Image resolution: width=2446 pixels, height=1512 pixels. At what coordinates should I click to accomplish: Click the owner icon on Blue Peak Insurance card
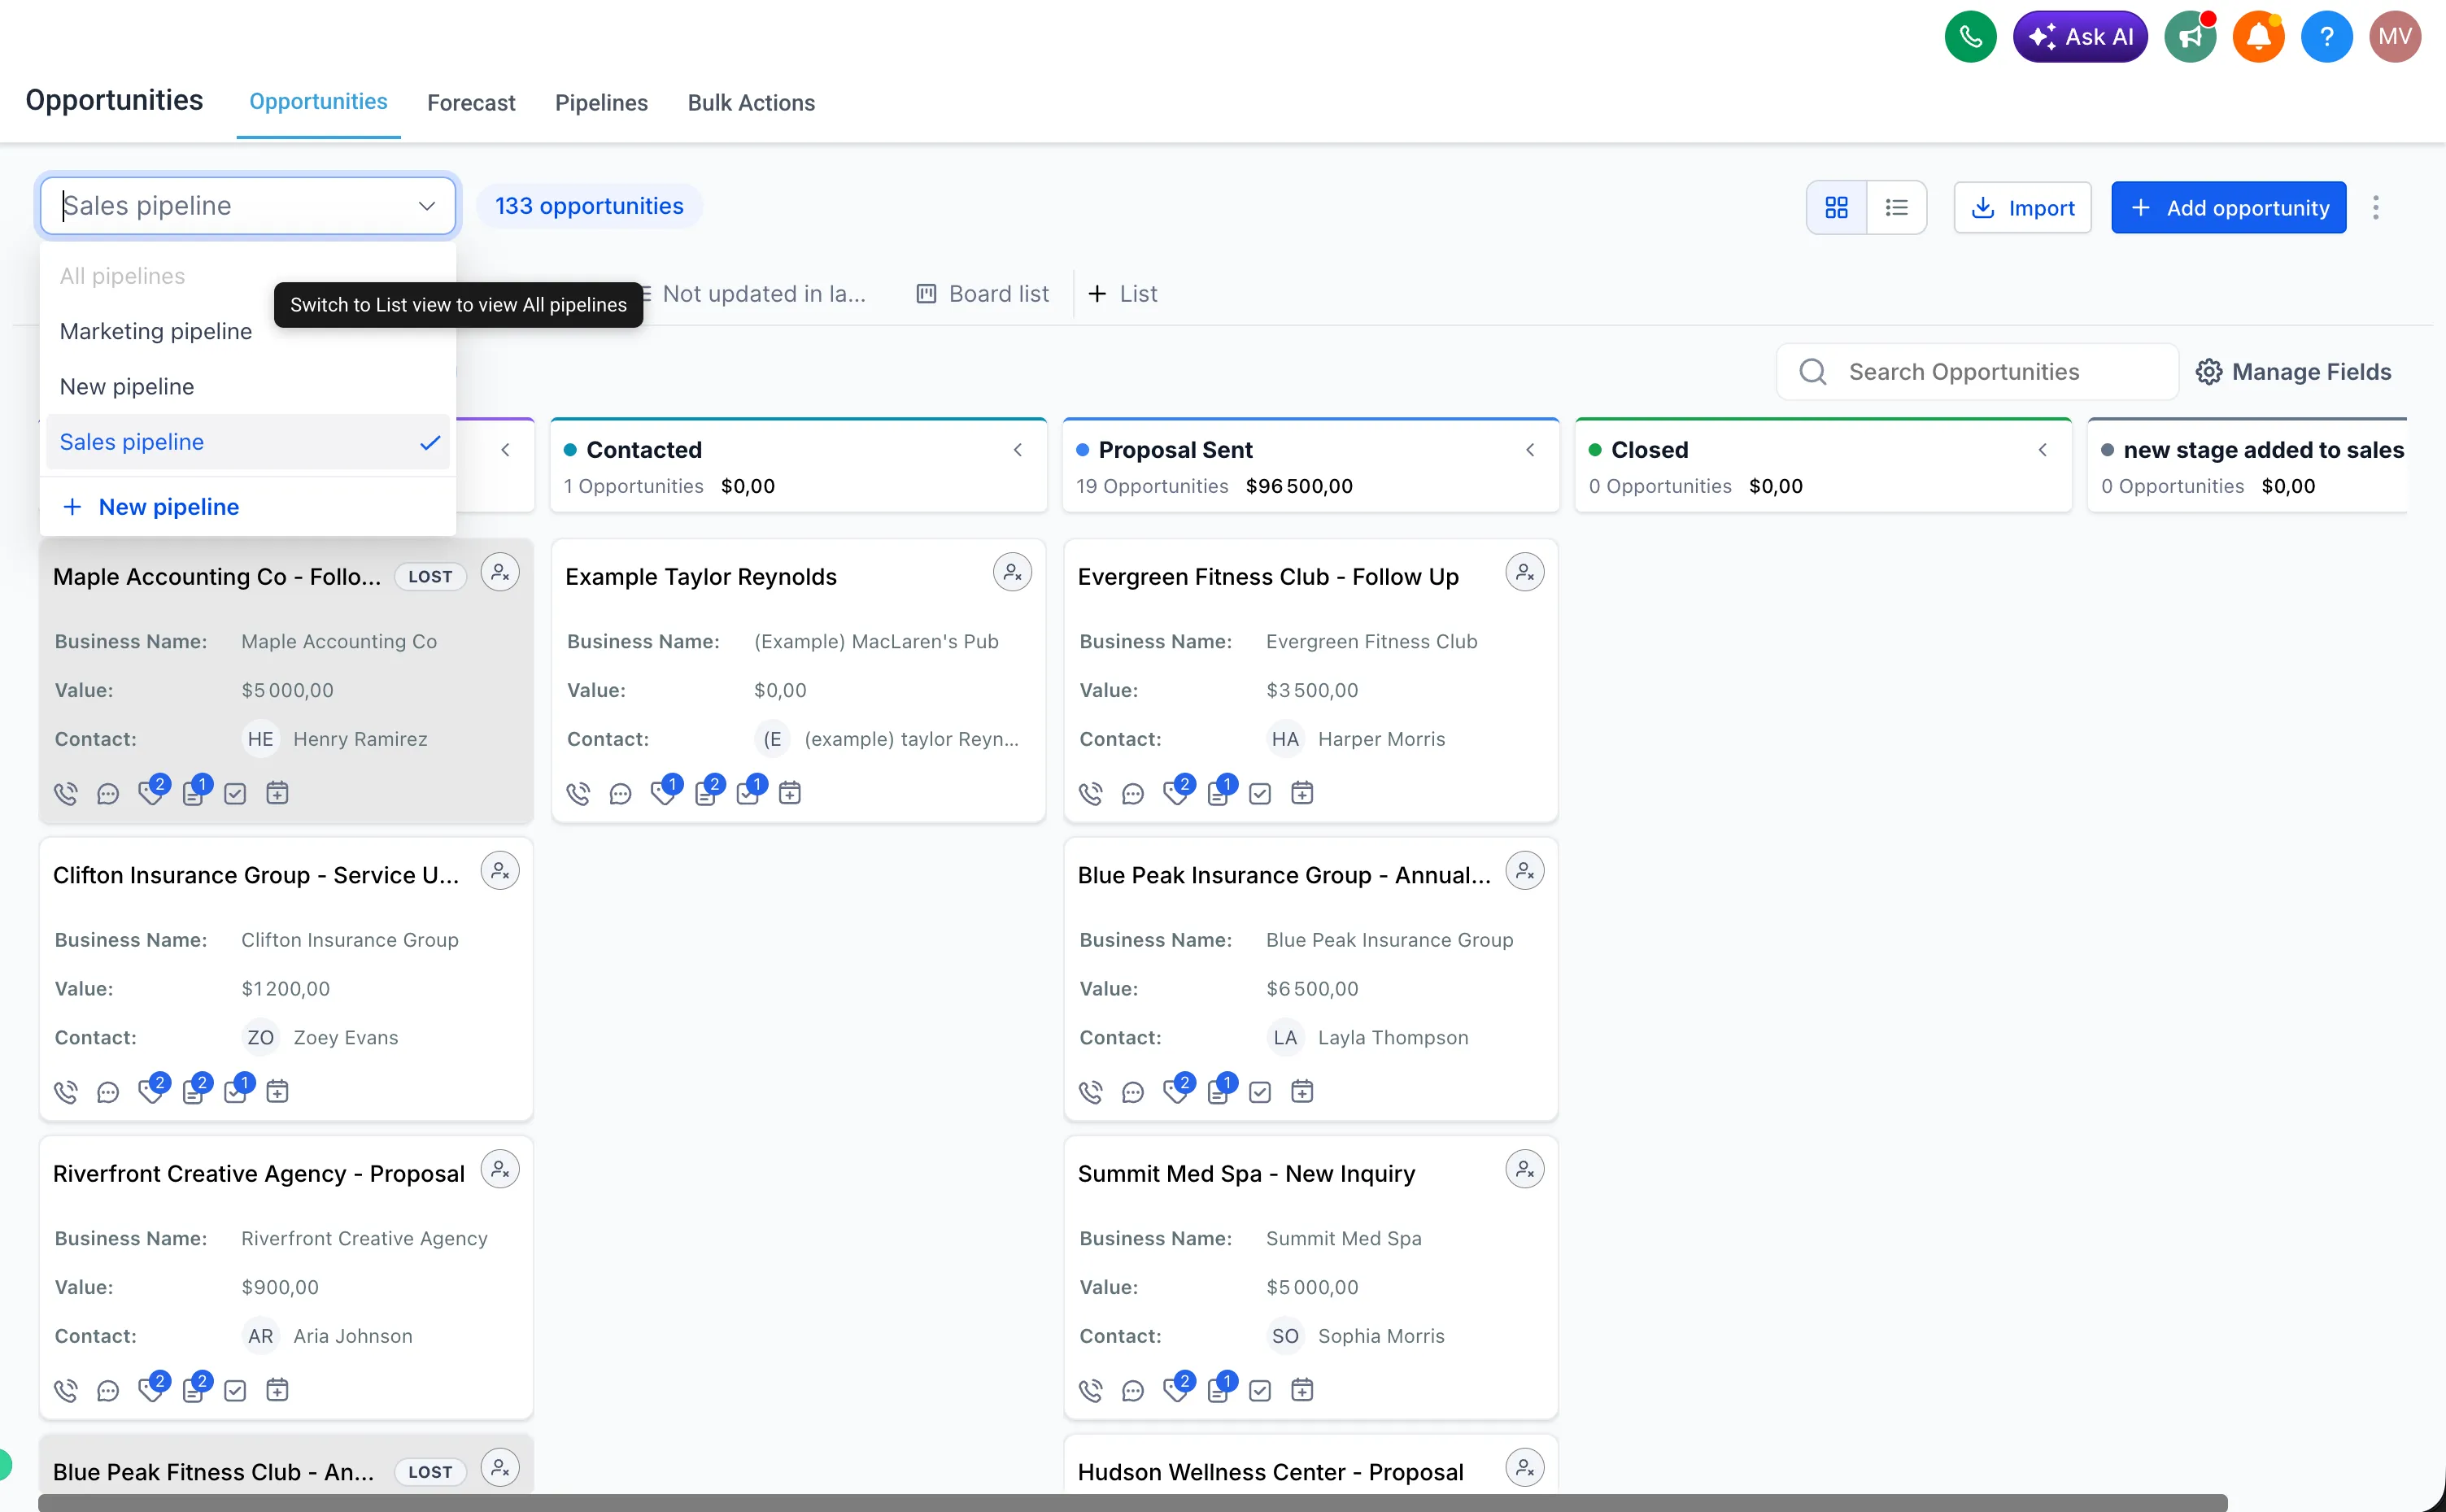point(1525,871)
